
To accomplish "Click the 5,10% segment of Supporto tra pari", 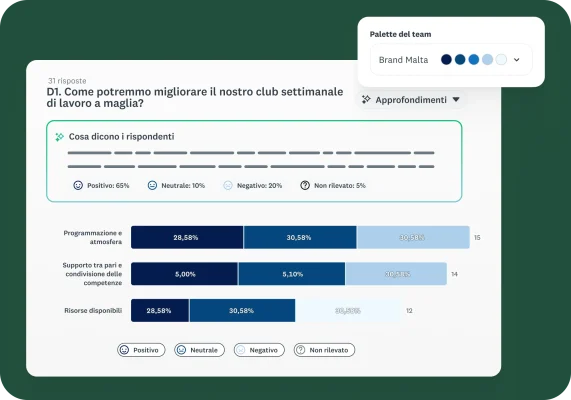I will [292, 274].
